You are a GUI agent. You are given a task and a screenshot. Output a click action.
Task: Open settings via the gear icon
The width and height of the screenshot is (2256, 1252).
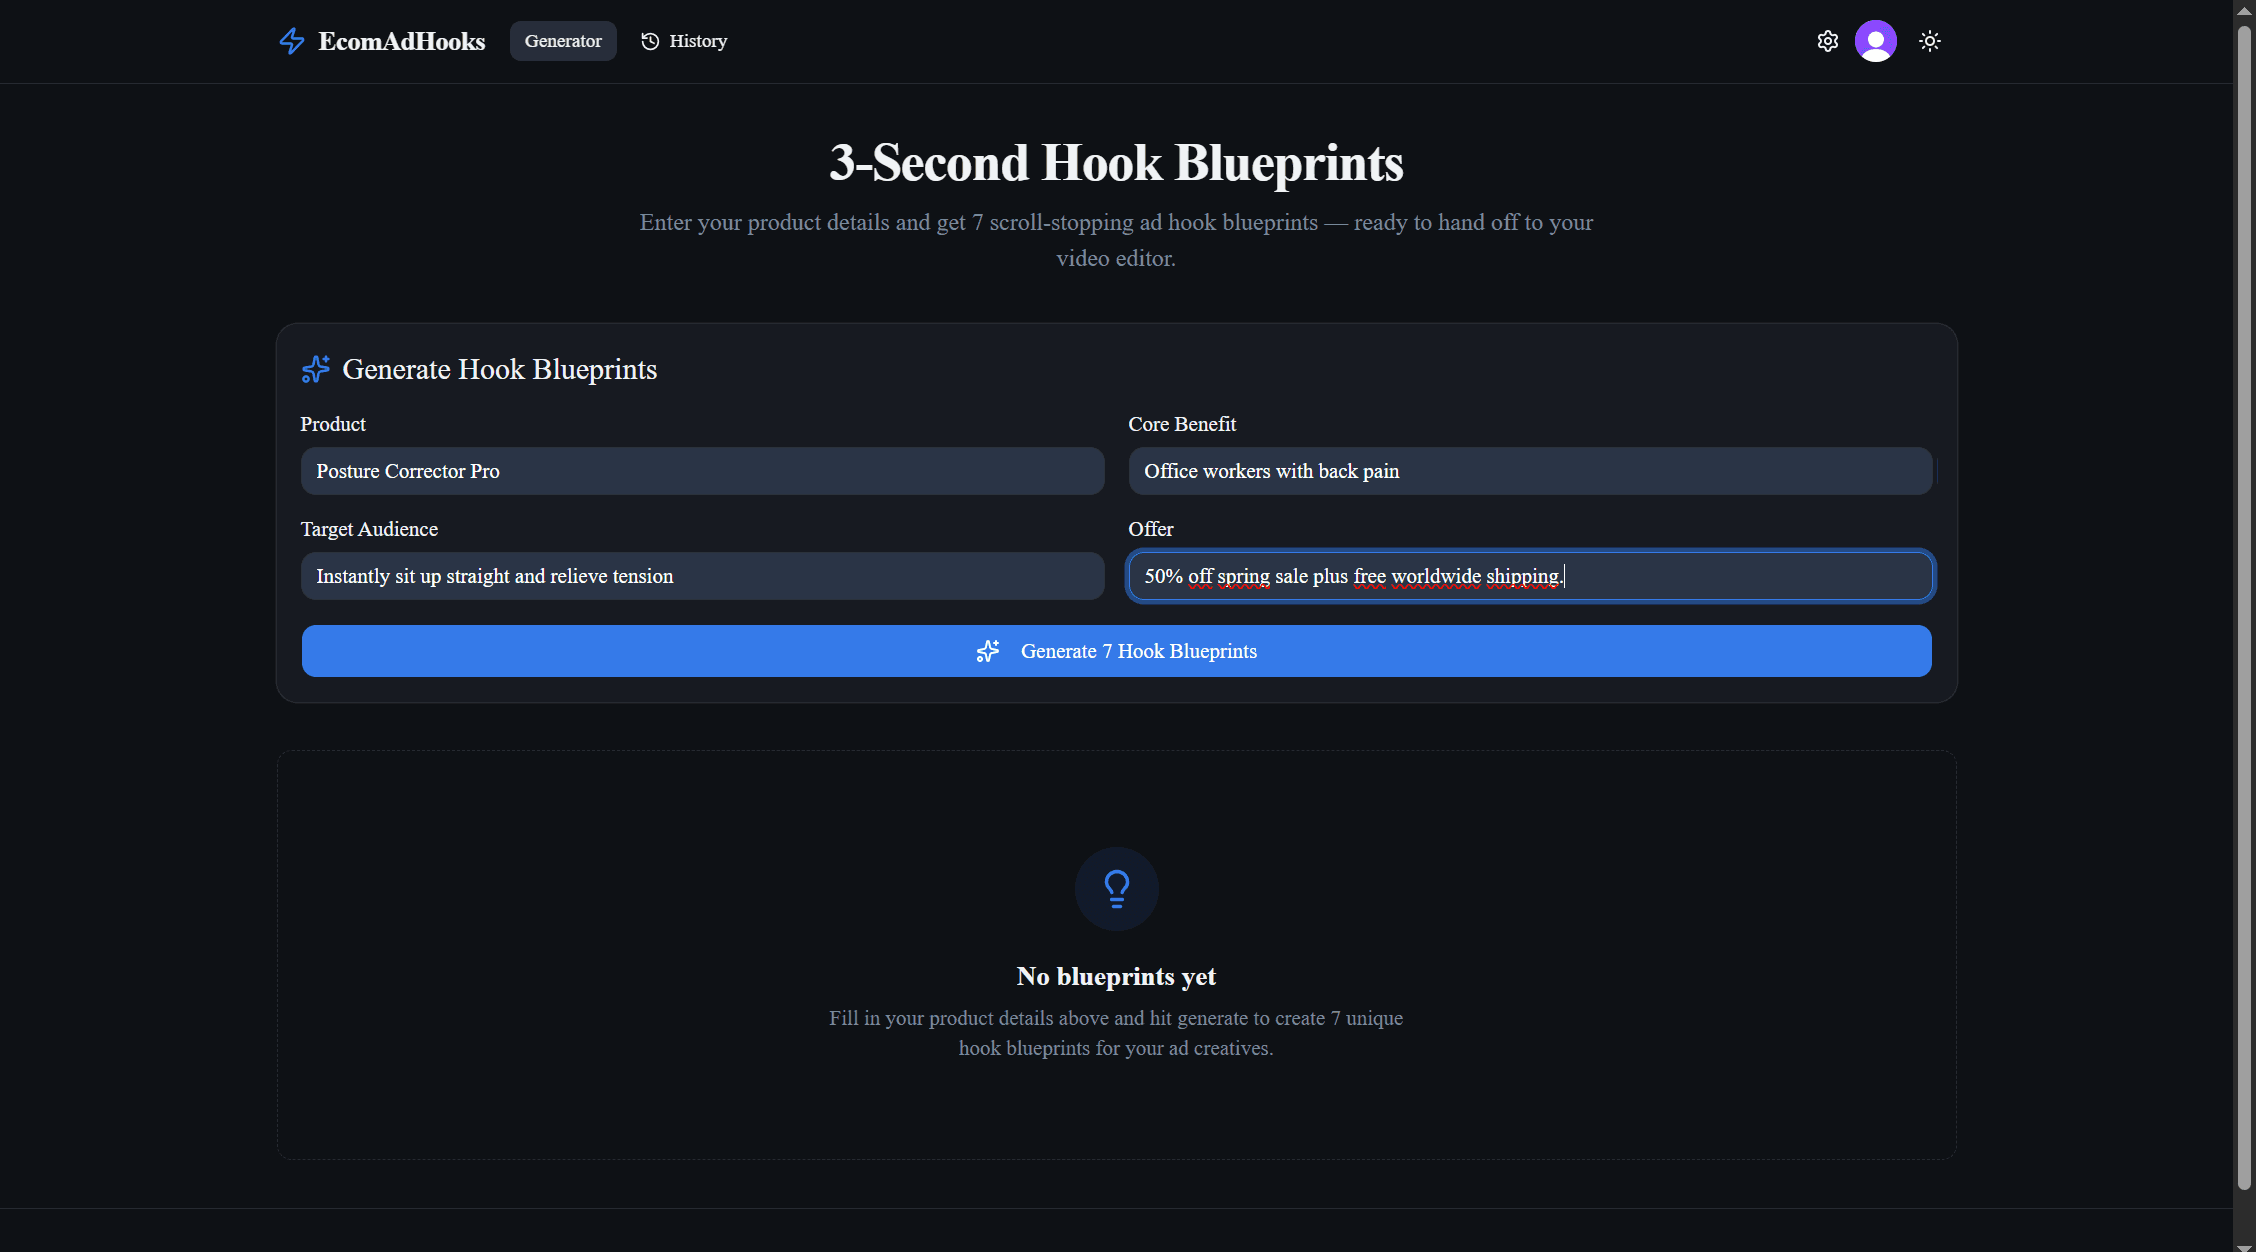(1828, 41)
